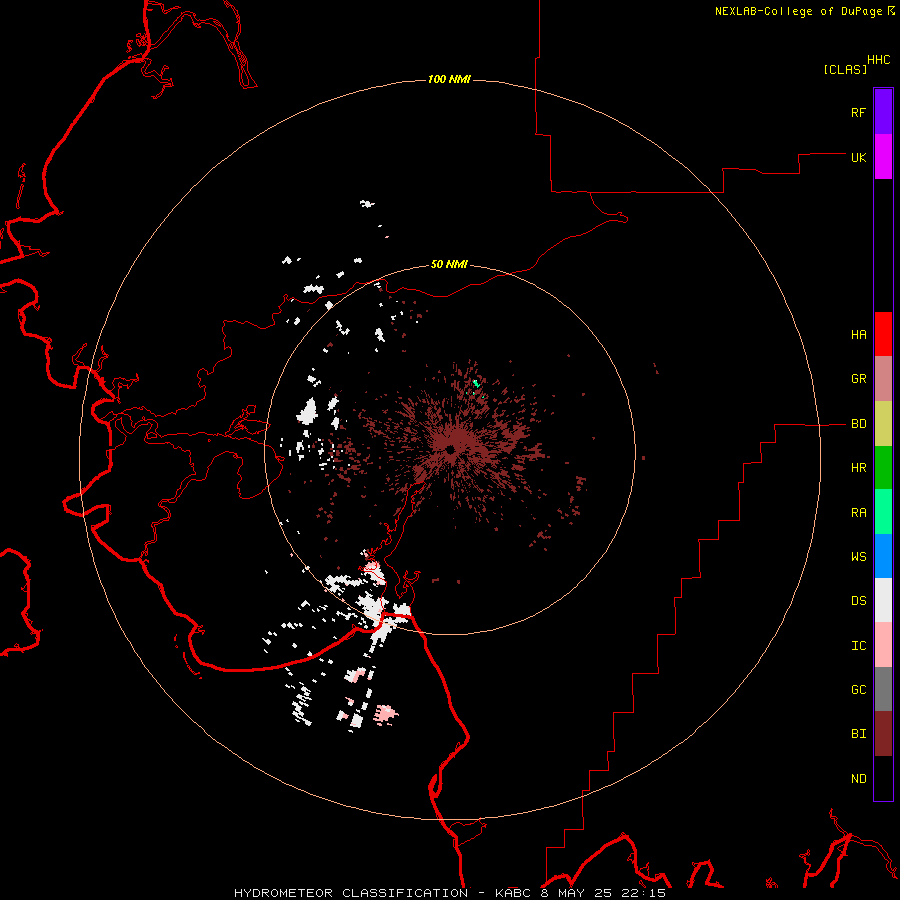Click the KABC radar site identifier
Viewport: 900px width, 900px height.
(x=513, y=893)
